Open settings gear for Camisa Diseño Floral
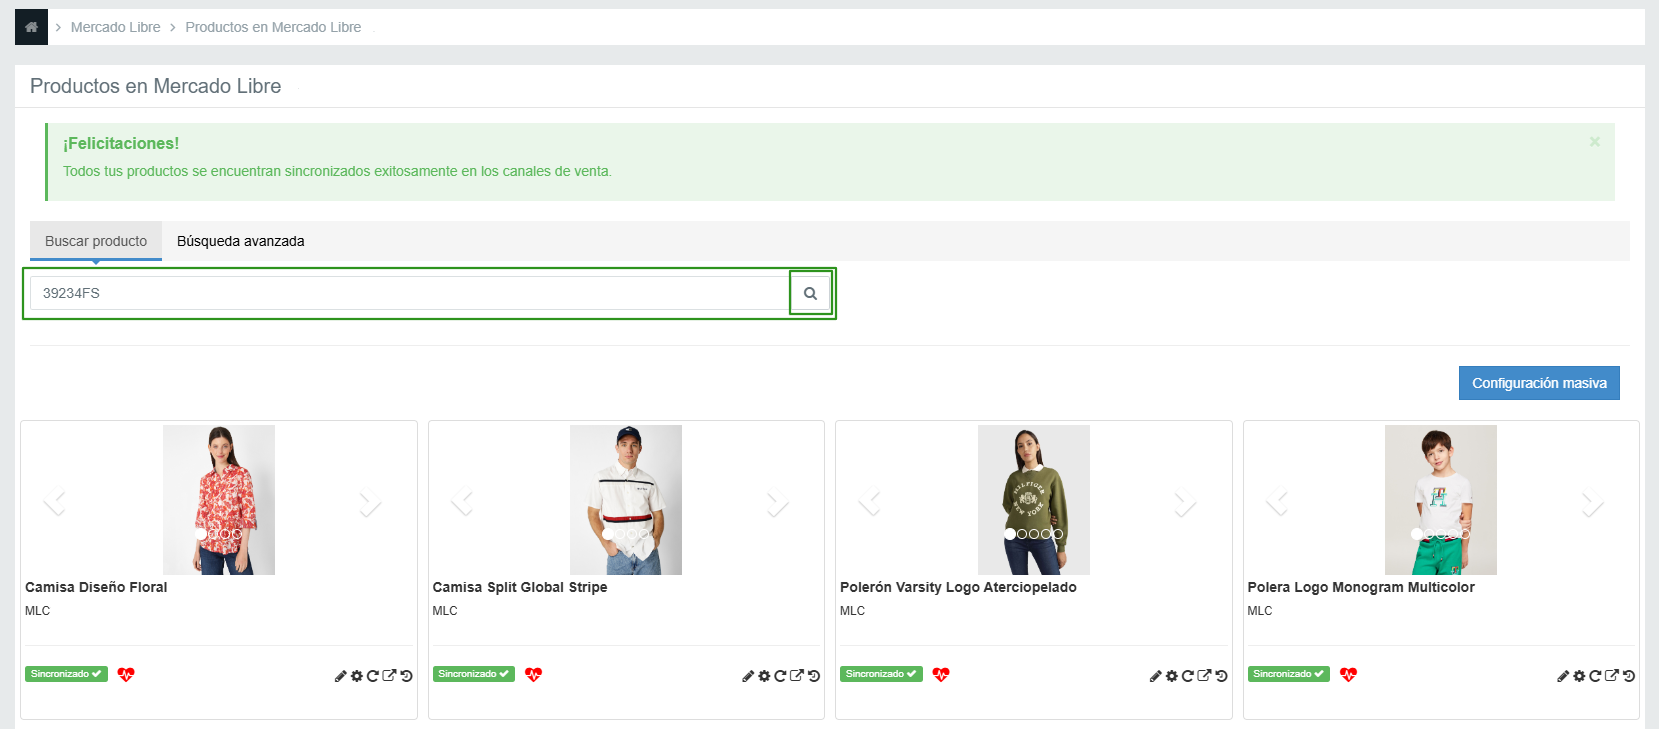Image resolution: width=1659 pixels, height=729 pixels. [356, 676]
